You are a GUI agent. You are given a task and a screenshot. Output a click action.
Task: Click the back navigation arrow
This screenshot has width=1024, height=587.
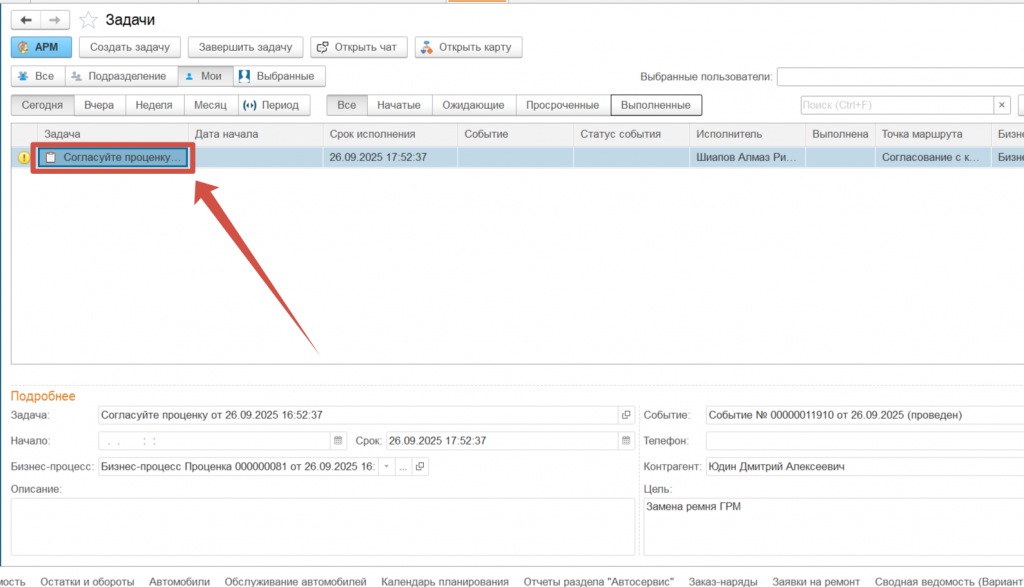tap(26, 20)
